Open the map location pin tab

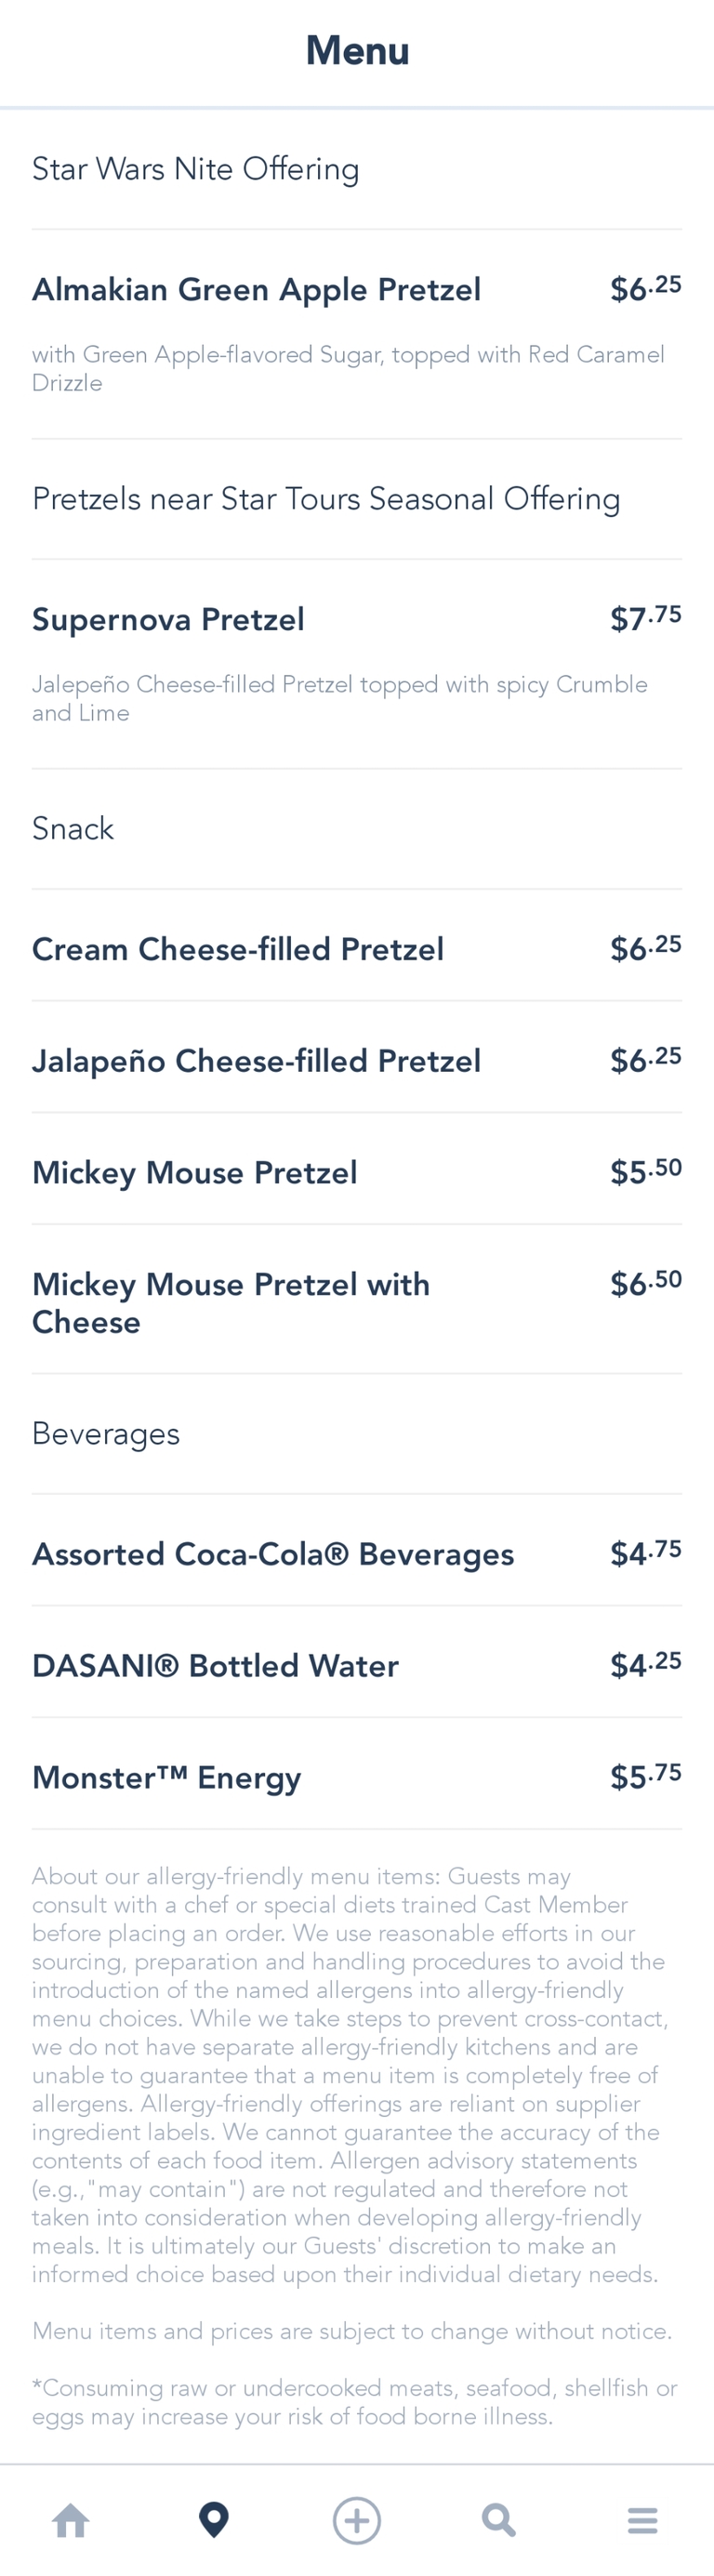214,2520
